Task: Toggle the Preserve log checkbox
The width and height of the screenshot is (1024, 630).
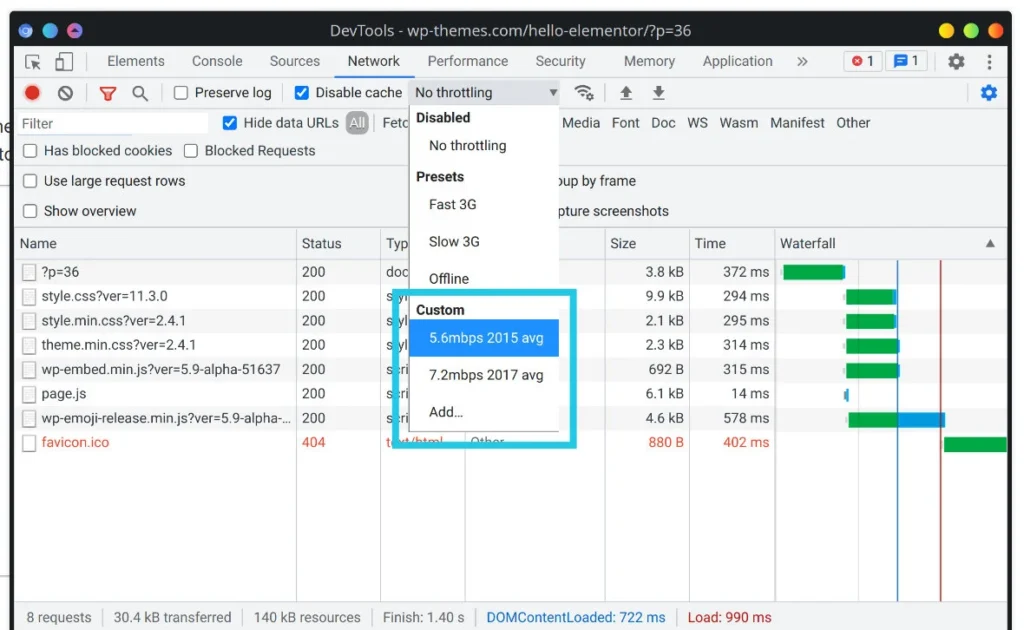Action: (x=181, y=93)
